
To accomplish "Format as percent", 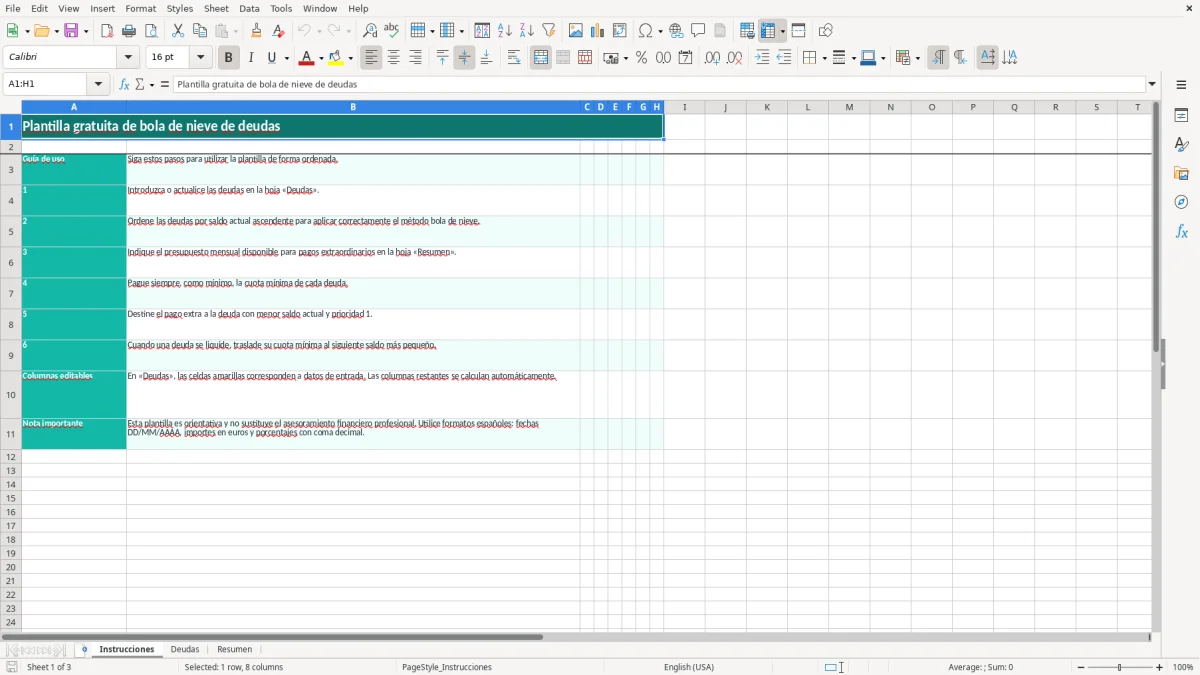I will coord(641,58).
